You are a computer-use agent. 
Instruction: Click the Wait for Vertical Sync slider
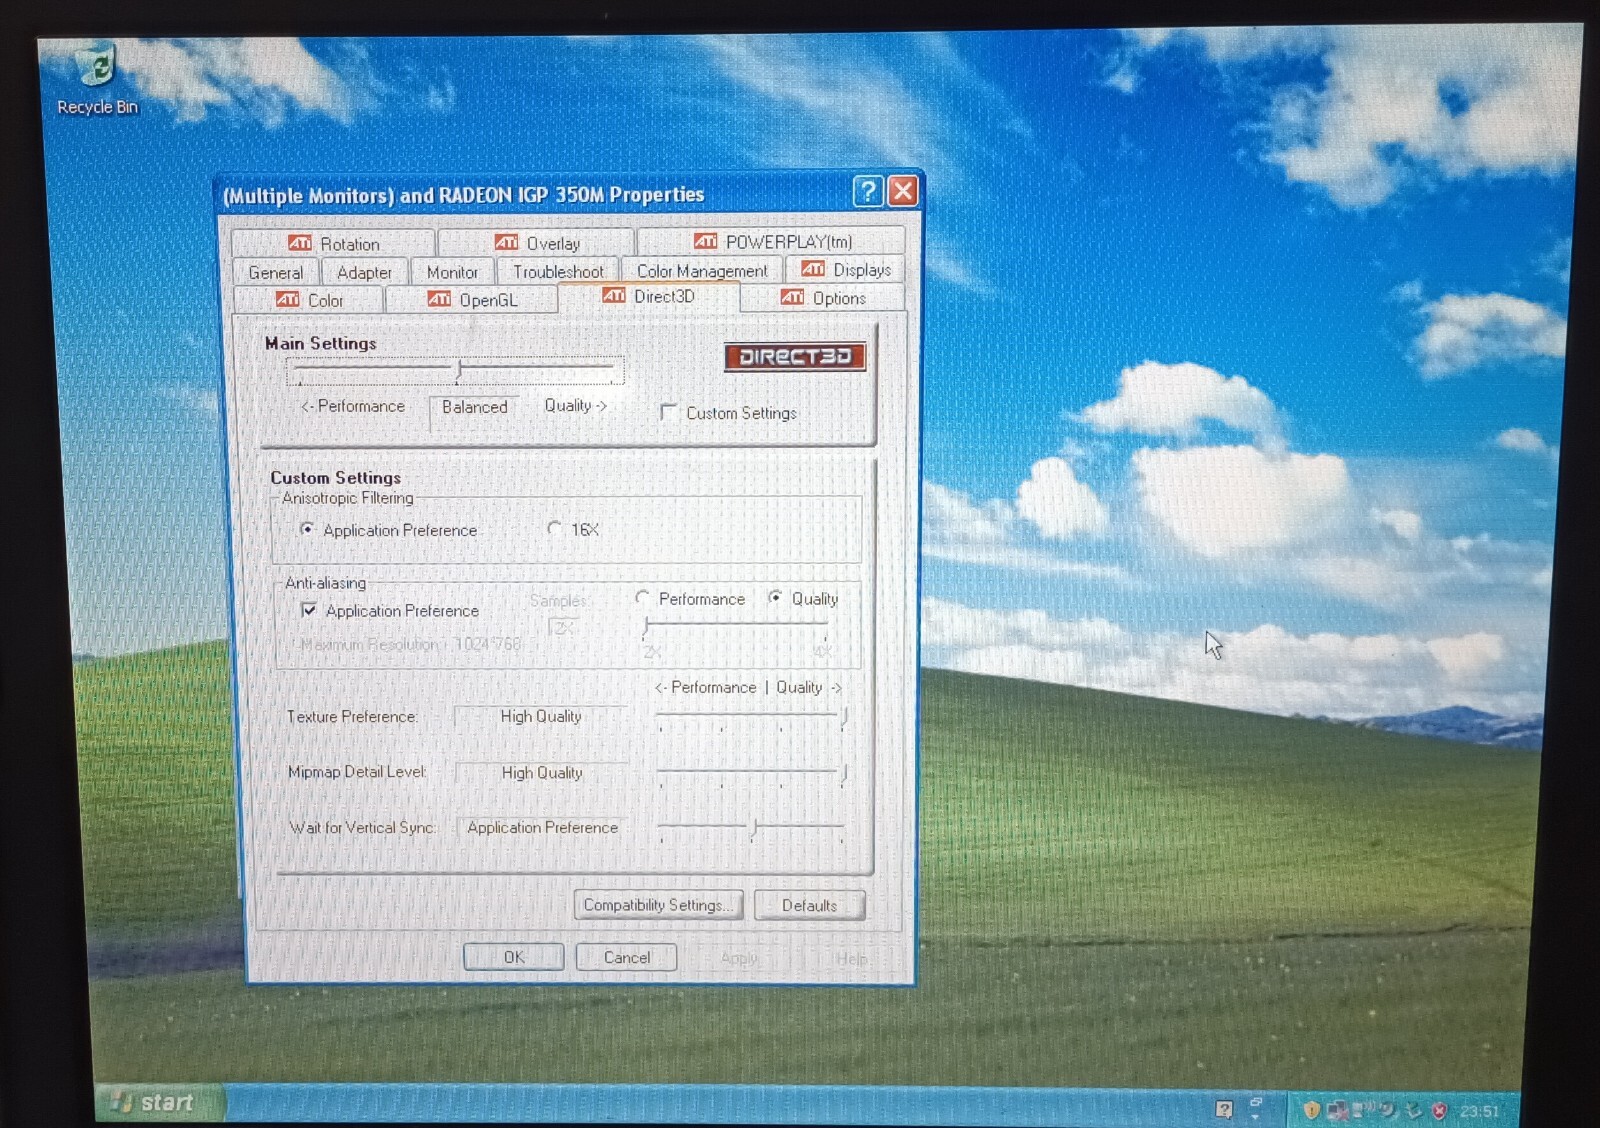tap(751, 828)
